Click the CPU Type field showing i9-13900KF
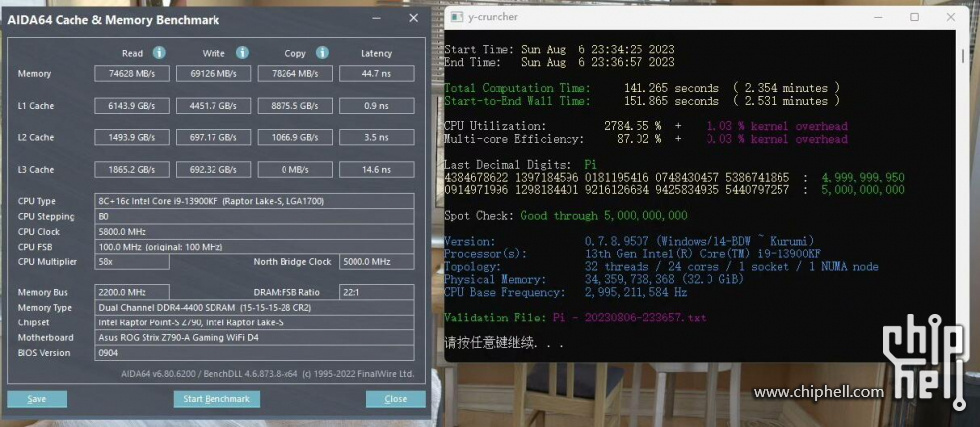This screenshot has height=427, width=980. pos(254,201)
